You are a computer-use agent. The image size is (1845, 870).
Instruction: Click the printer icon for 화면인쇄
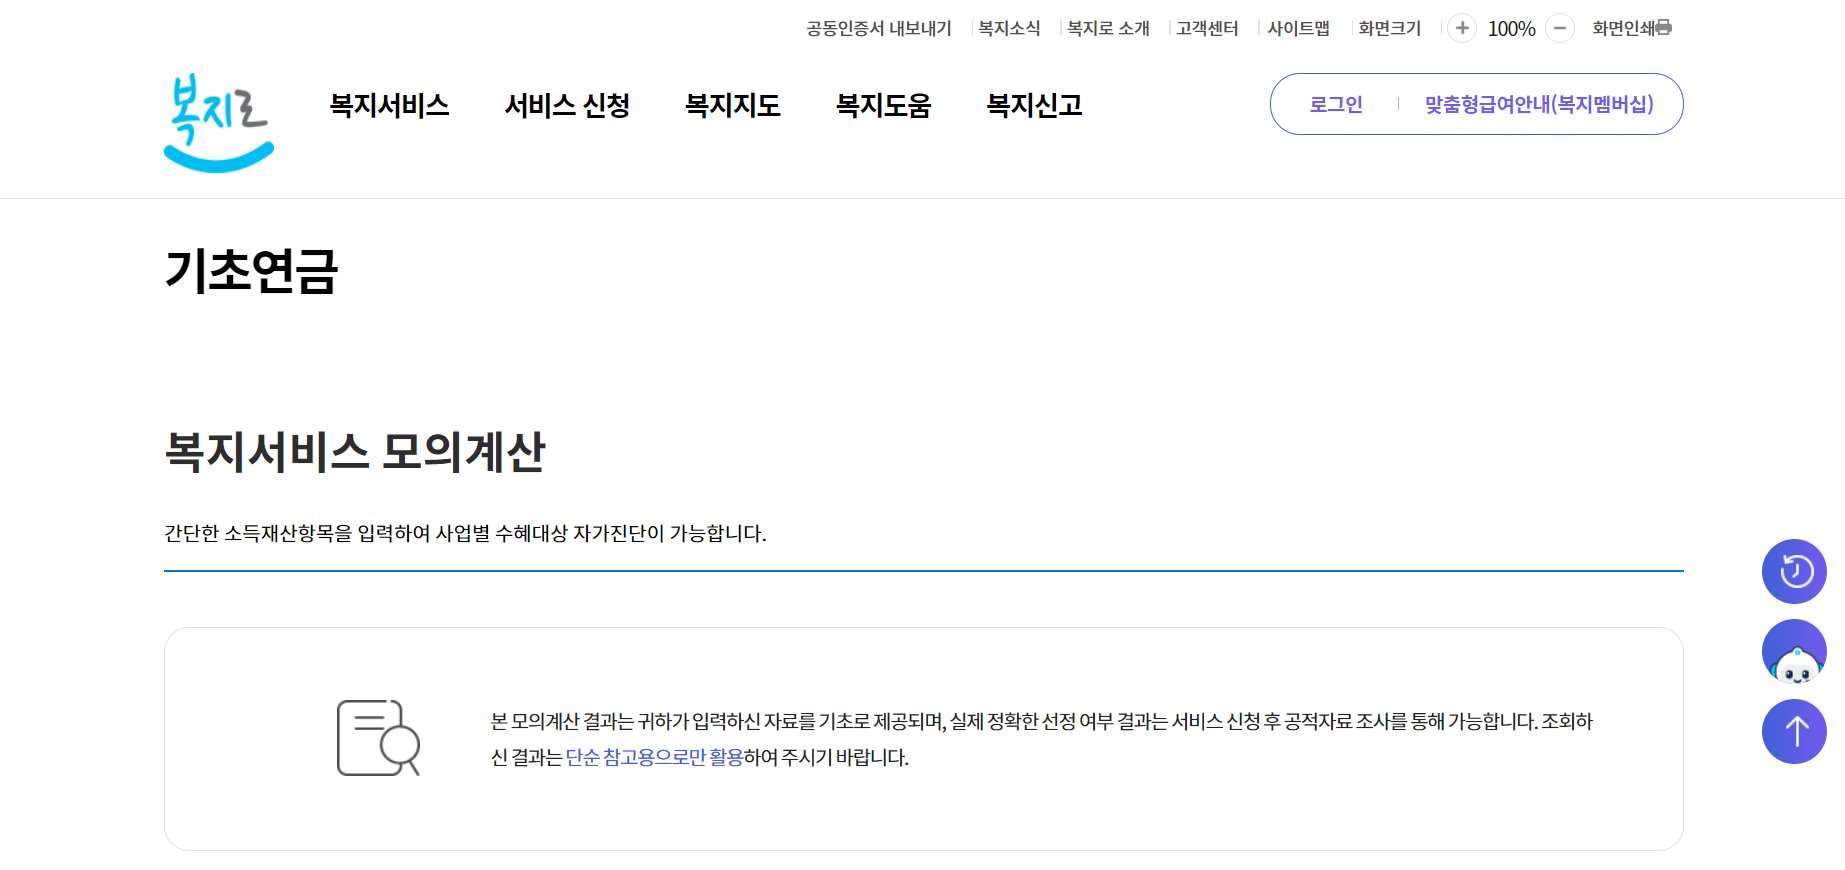[1663, 28]
